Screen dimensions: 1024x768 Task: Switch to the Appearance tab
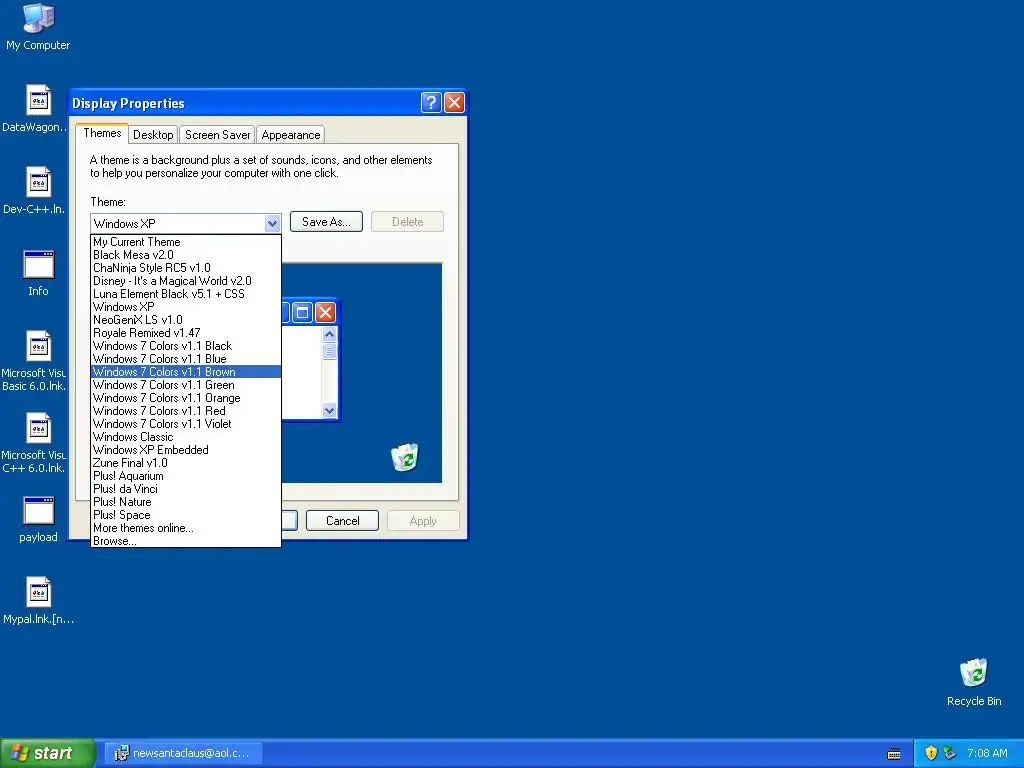click(x=291, y=135)
